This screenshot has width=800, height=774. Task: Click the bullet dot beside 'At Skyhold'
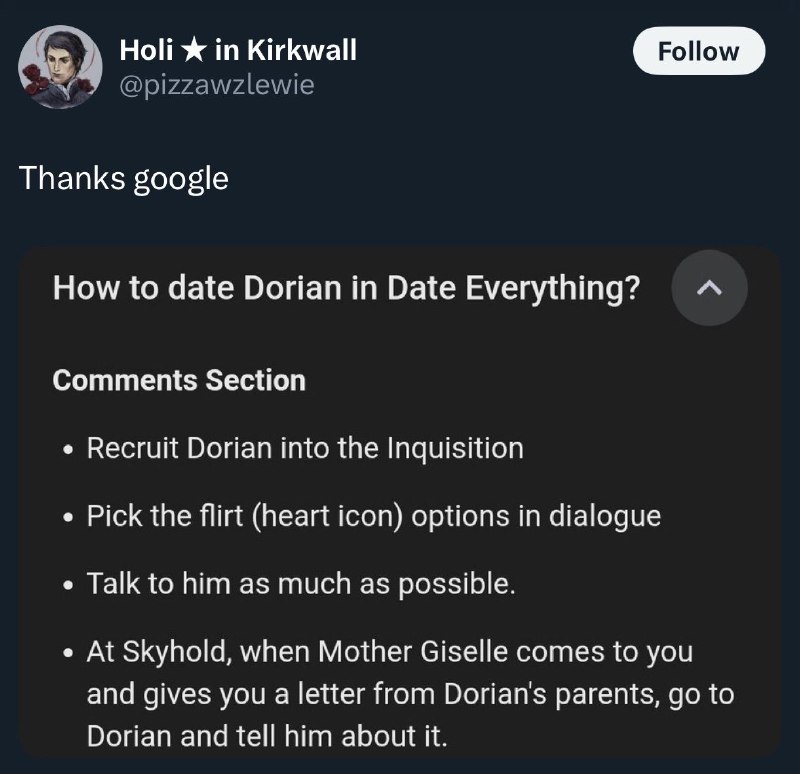coord(68,654)
